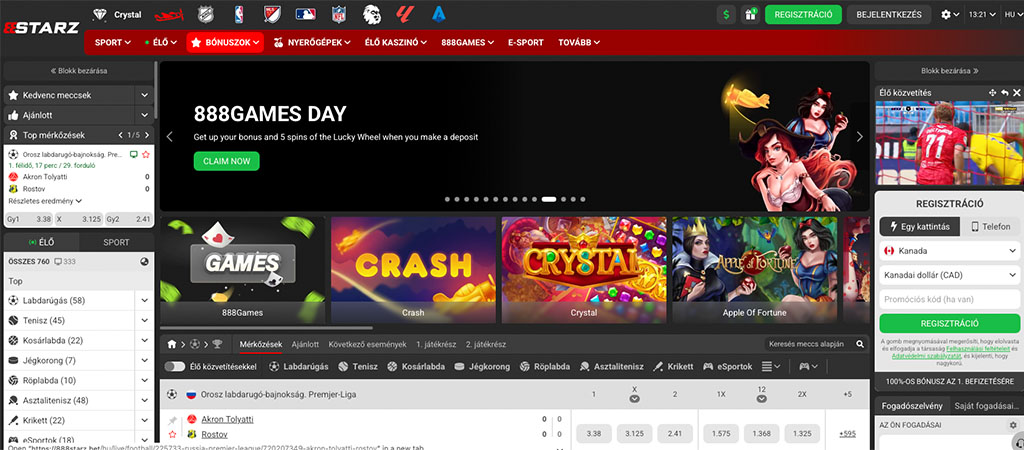Viewport: 1024px width, 450px height.
Task: Open the Apple Of Fortune game thumbnail
Action: click(754, 270)
